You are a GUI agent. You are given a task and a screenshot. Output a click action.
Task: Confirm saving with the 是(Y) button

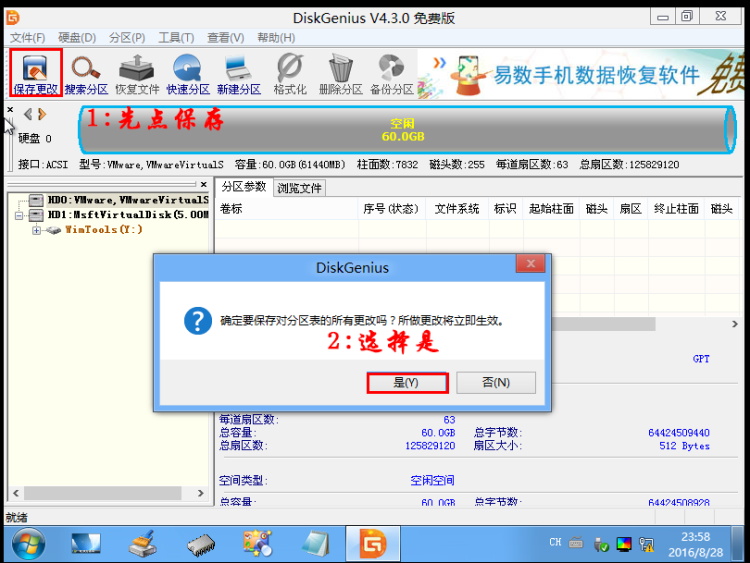(407, 383)
